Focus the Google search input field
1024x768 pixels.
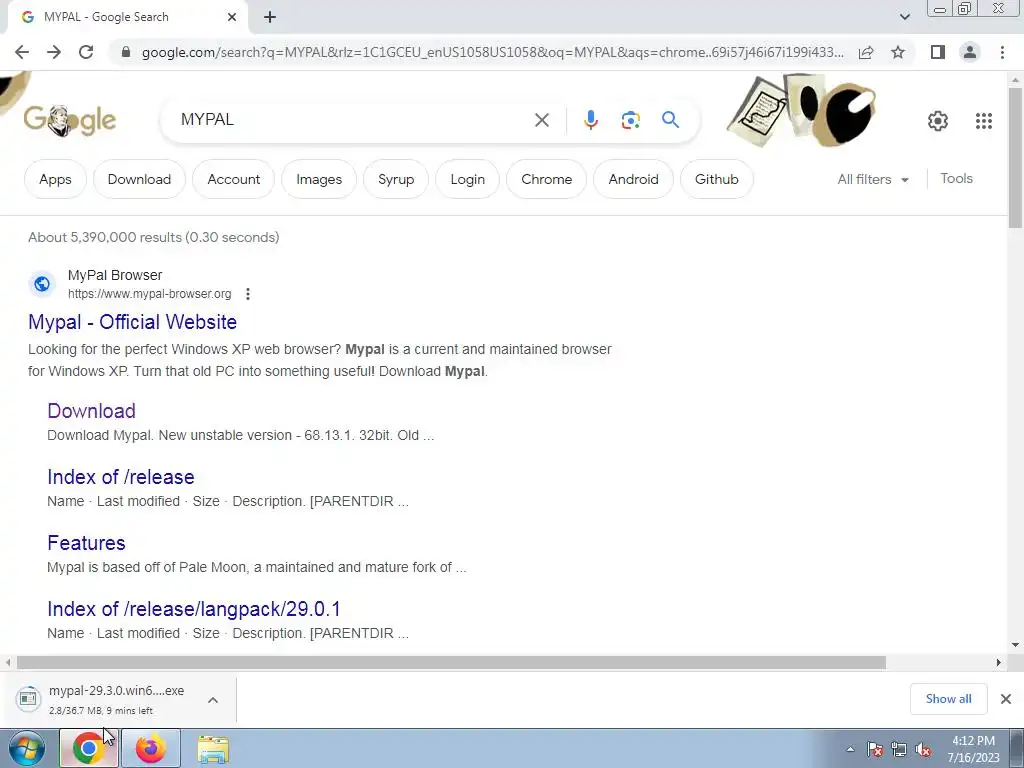pos(353,120)
